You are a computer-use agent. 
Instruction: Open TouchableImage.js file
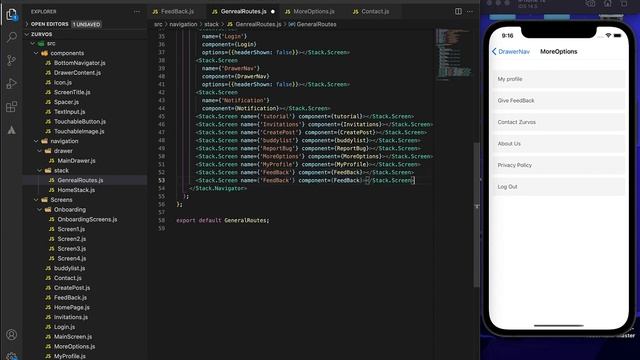[x=79, y=131]
